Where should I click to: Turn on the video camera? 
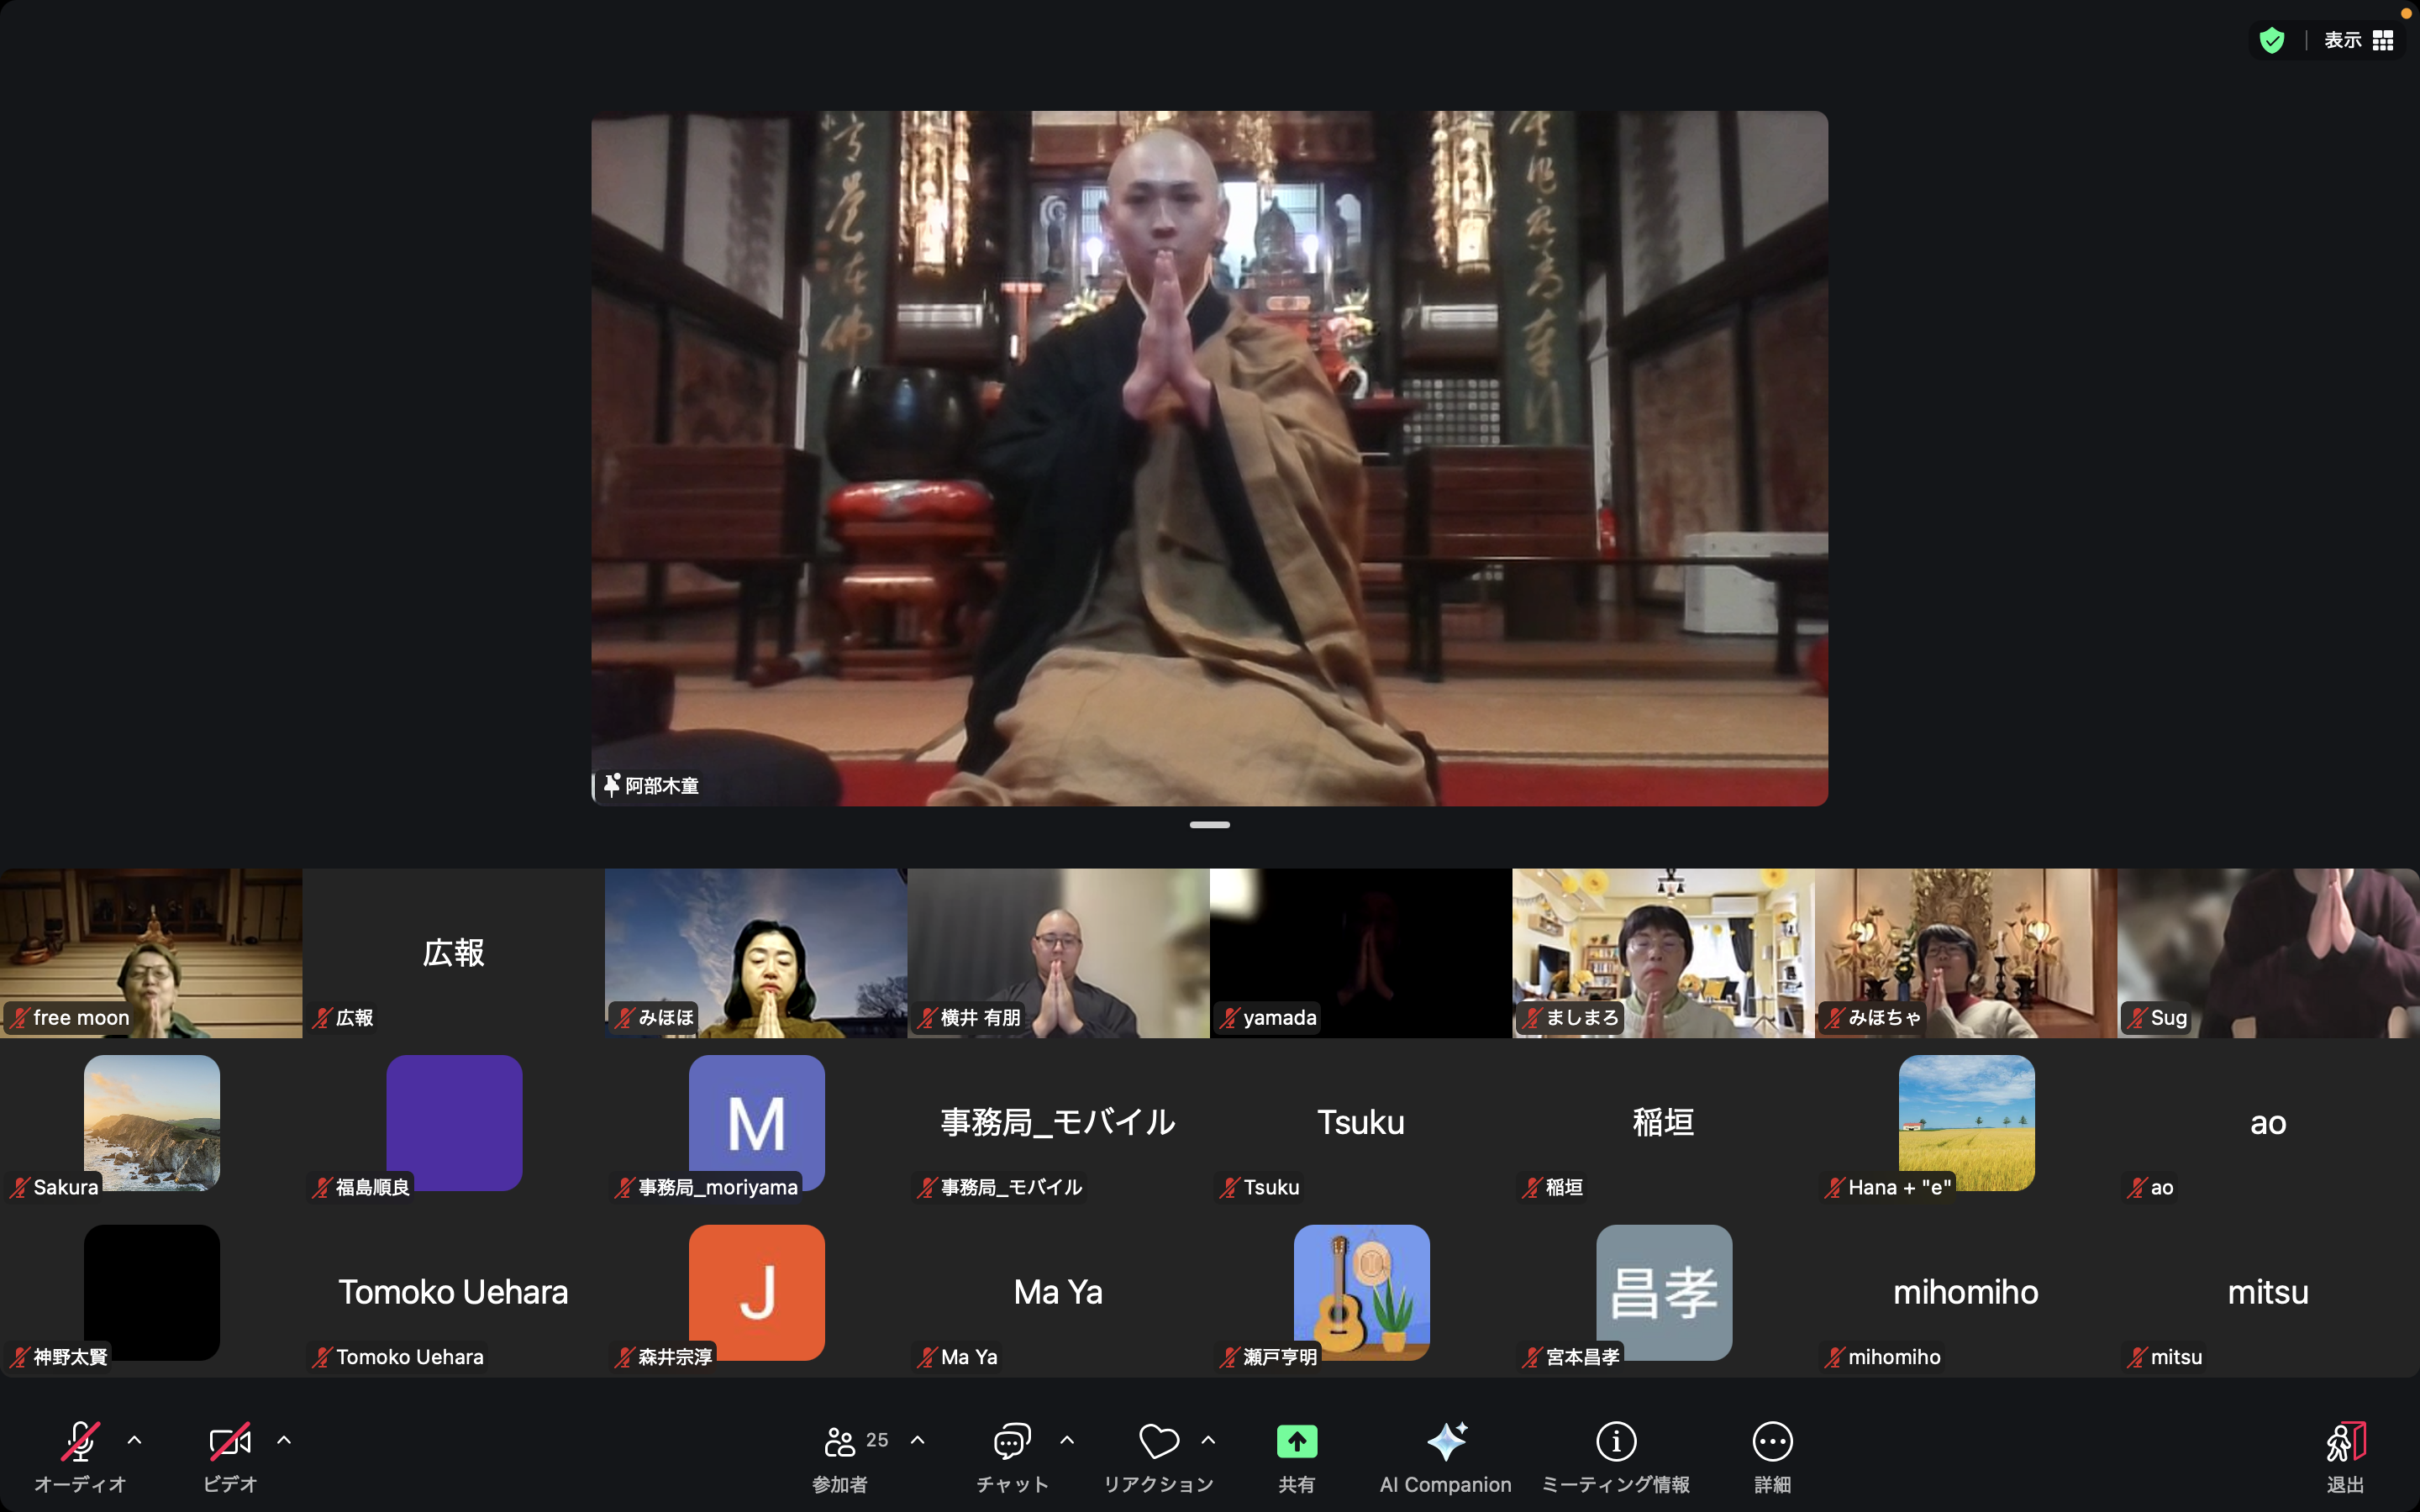230,1441
